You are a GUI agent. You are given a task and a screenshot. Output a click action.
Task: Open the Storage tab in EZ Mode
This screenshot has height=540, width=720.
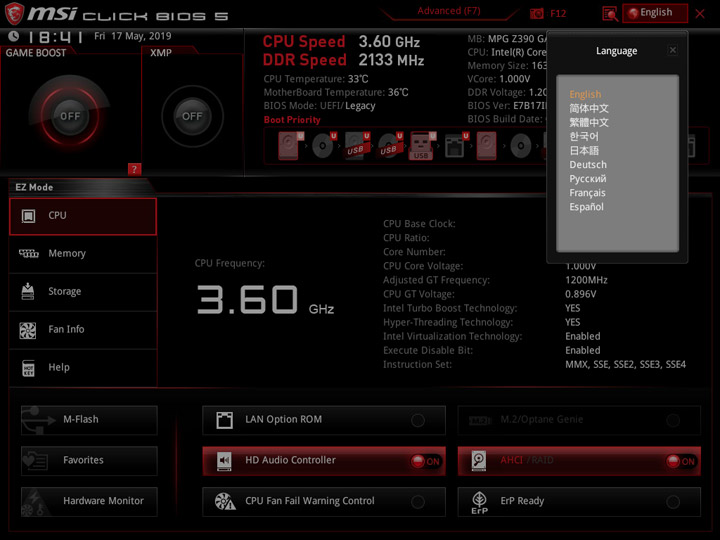[x=83, y=292]
